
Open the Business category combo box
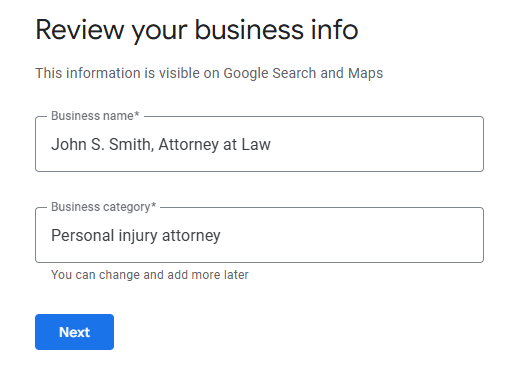pyautogui.click(x=259, y=235)
